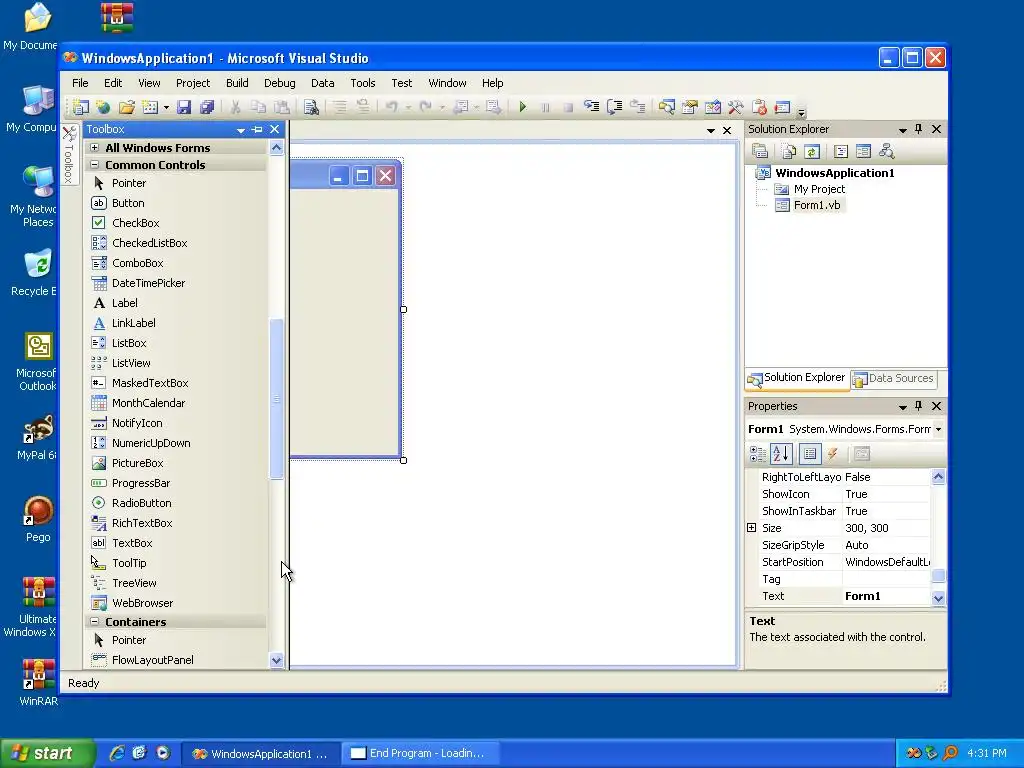
Task: Click the Save All stacked disks icon
Action: 207,107
